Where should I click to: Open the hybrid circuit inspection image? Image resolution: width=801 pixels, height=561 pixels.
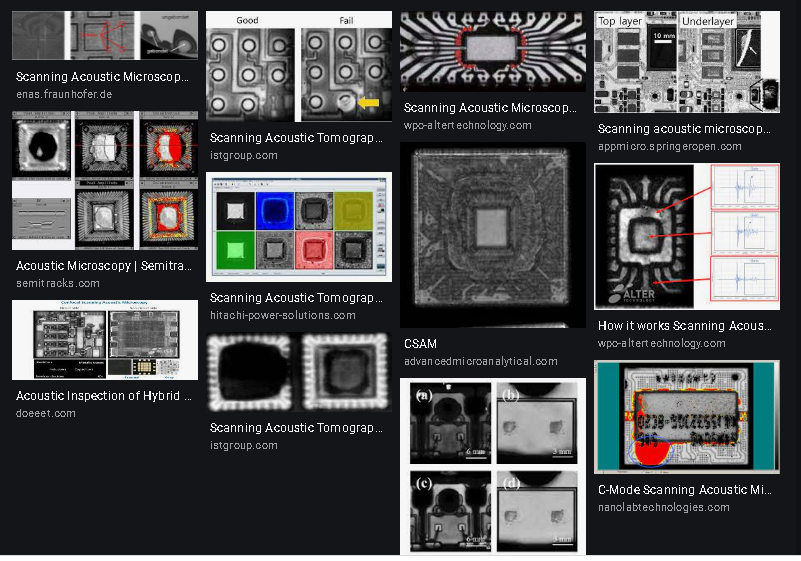pos(105,340)
